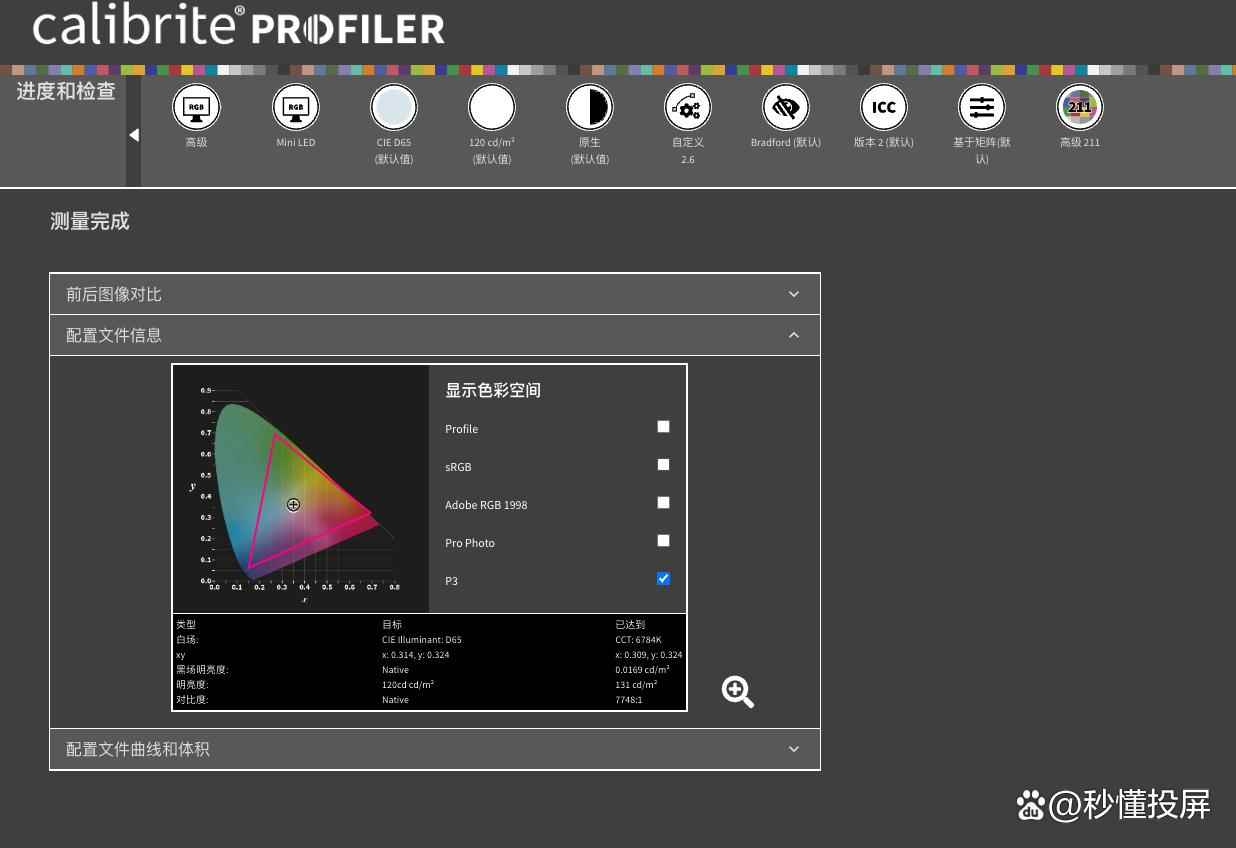
Task: Zoom in with the magnifier icon
Action: [738, 691]
